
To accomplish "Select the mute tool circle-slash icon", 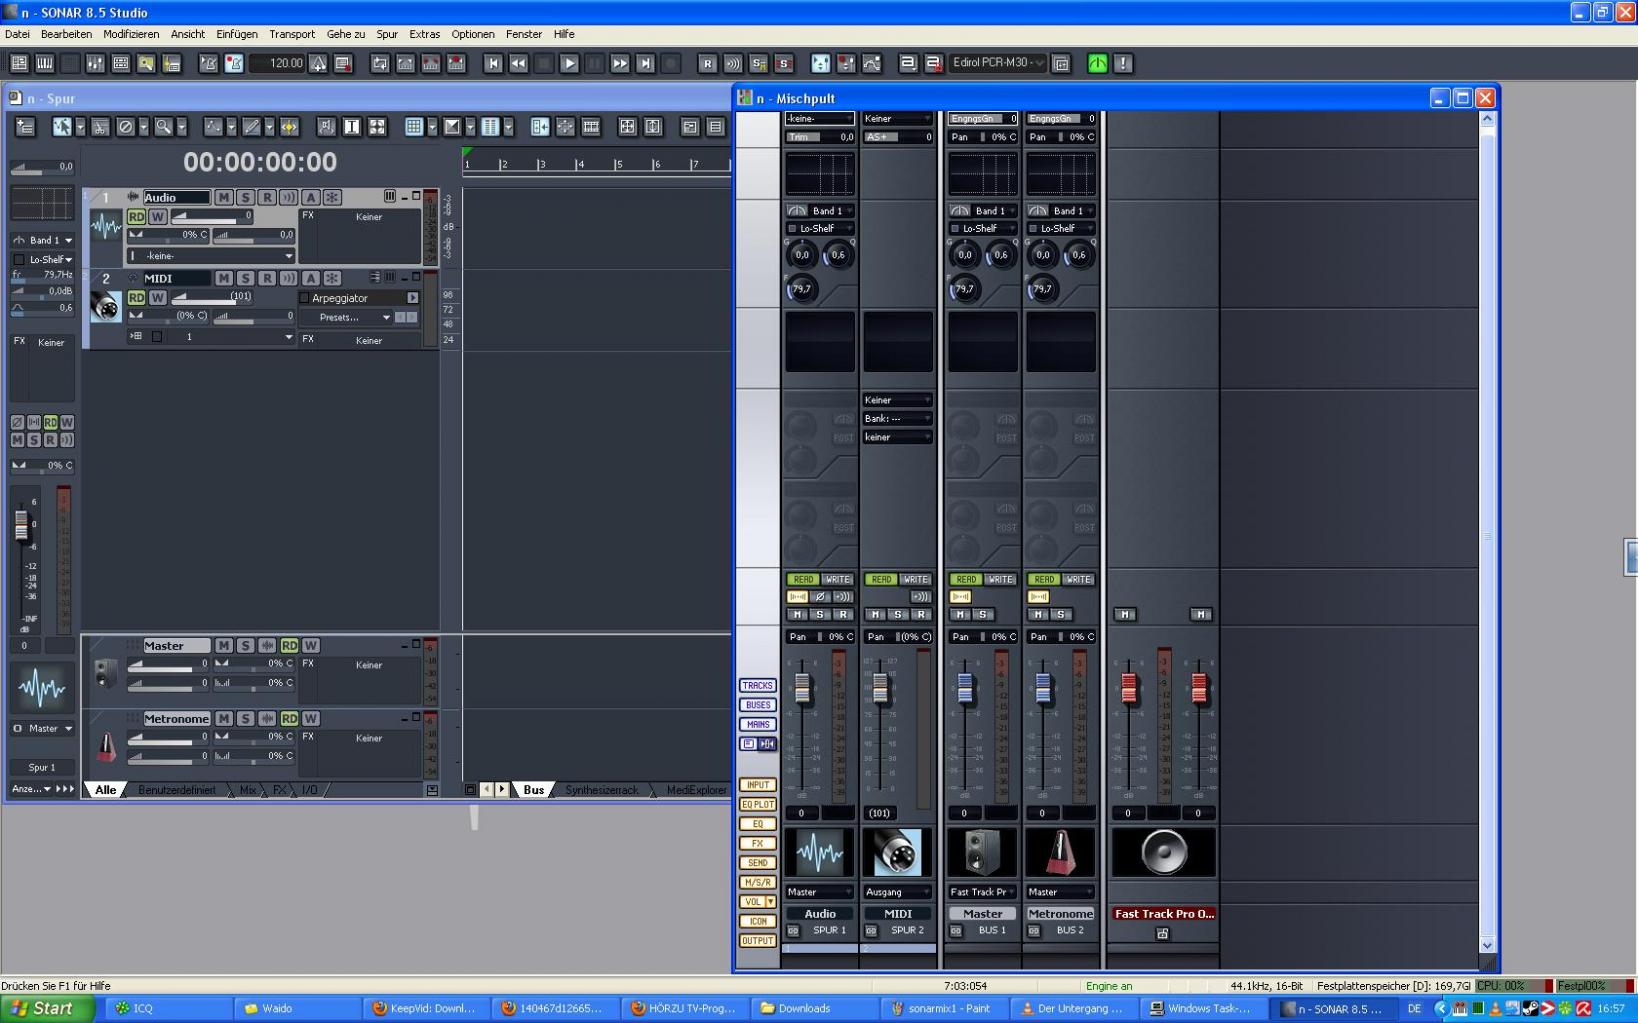I will click(x=125, y=127).
